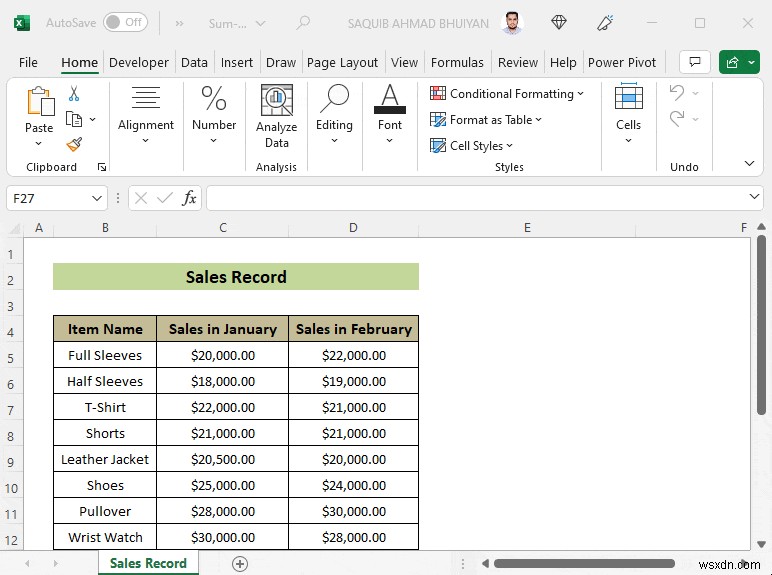Open the file name dropdown arrow
Screen dimensions: 772x575
pos(260,23)
